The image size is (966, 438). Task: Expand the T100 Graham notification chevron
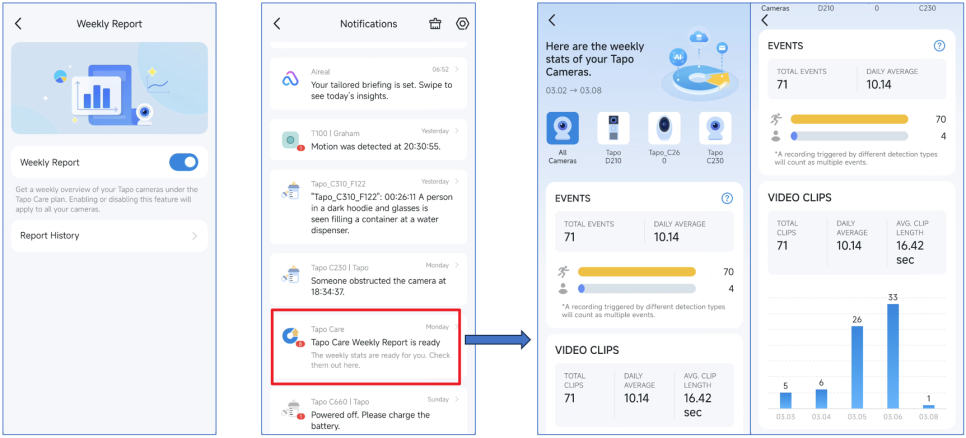tap(457, 131)
